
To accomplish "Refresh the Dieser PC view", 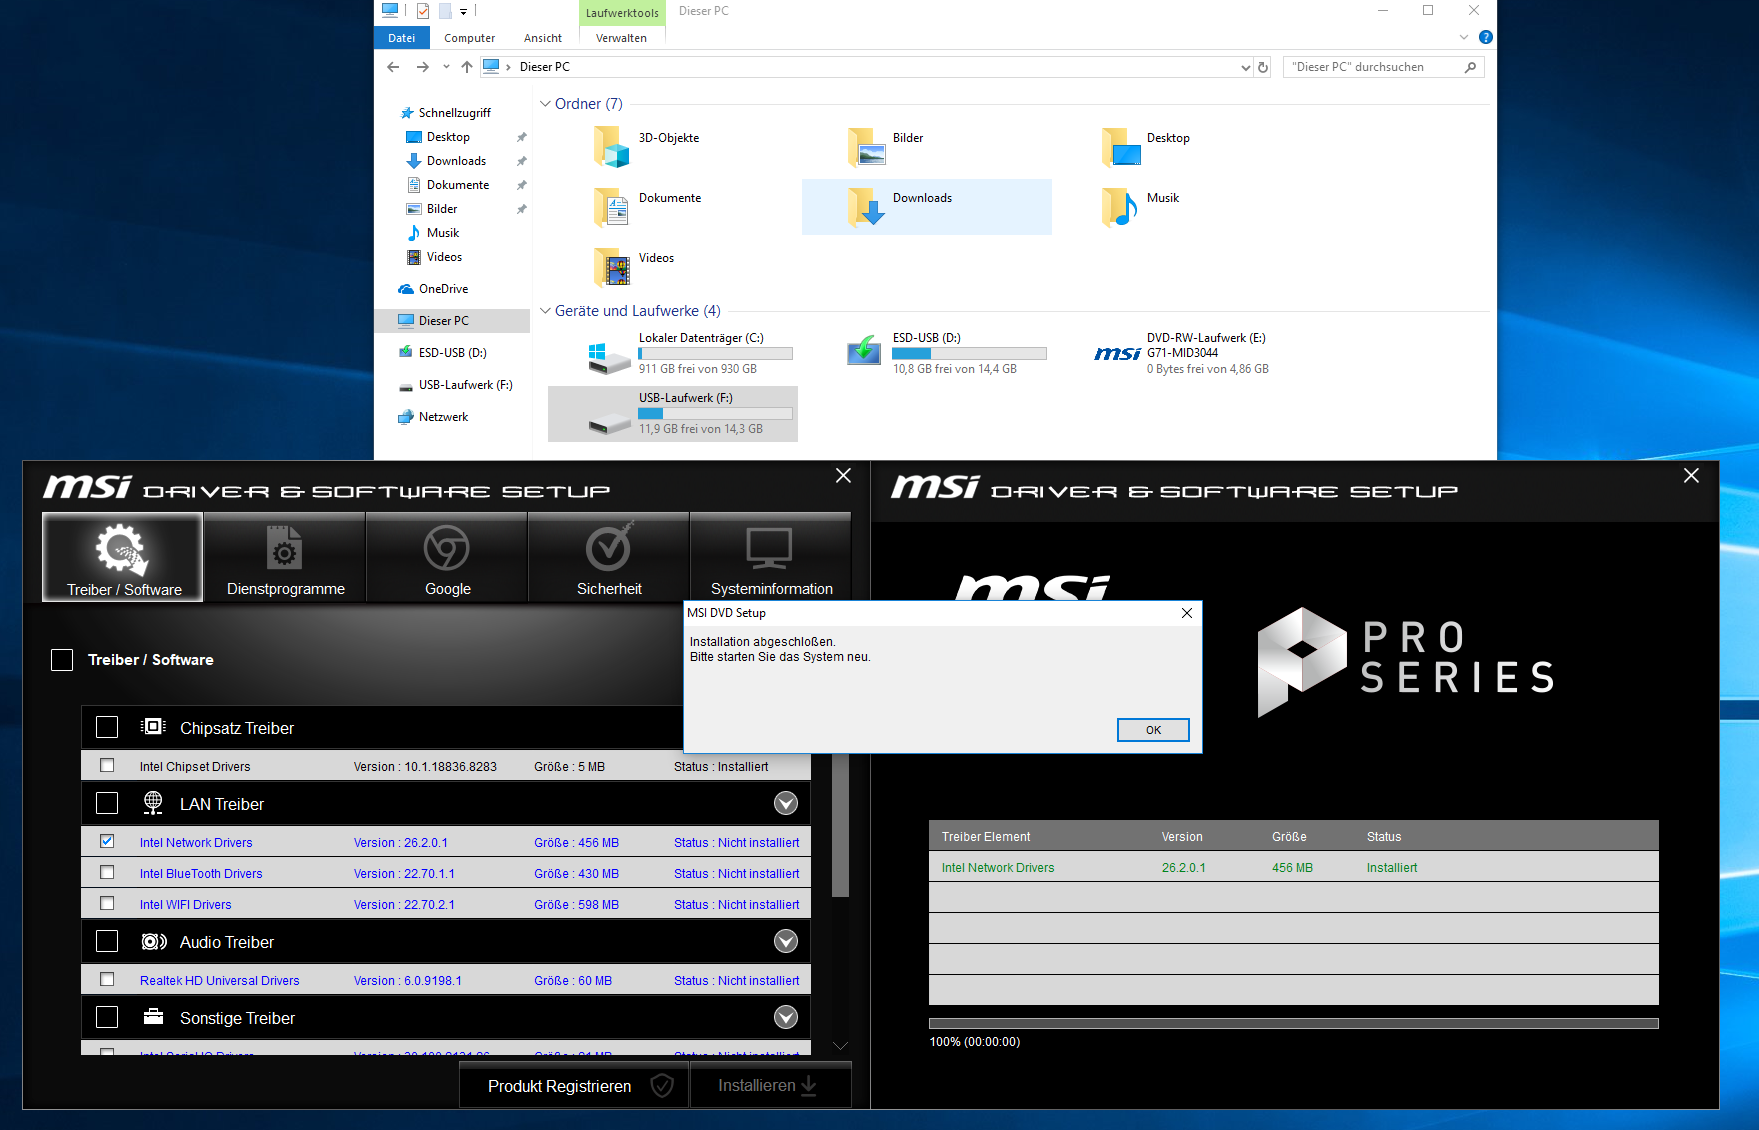I will tap(1263, 67).
